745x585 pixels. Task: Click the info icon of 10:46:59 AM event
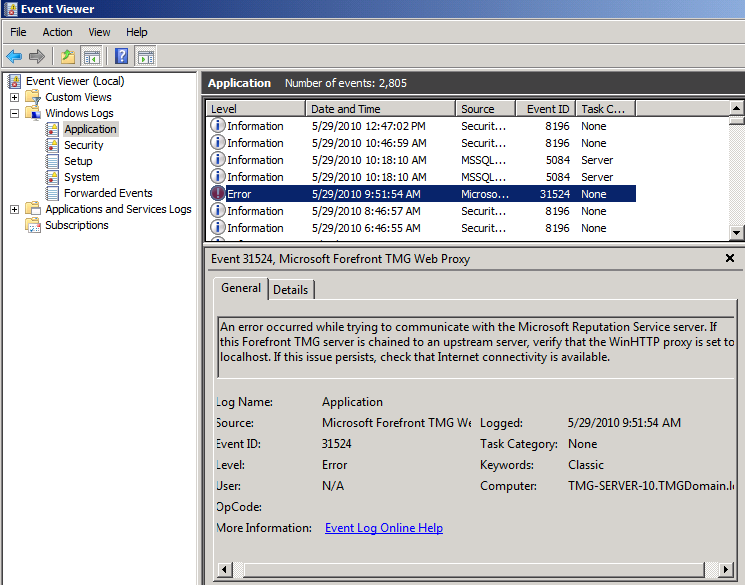pos(217,143)
